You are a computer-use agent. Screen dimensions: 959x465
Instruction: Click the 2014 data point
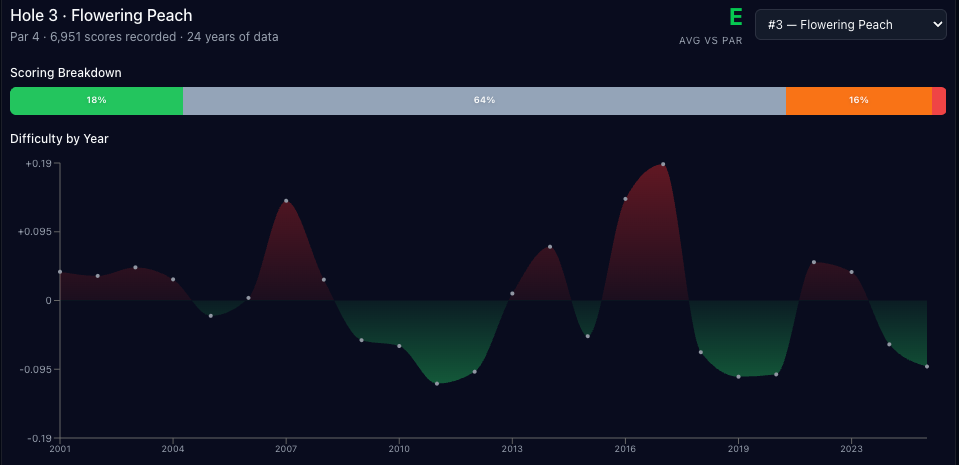550,247
